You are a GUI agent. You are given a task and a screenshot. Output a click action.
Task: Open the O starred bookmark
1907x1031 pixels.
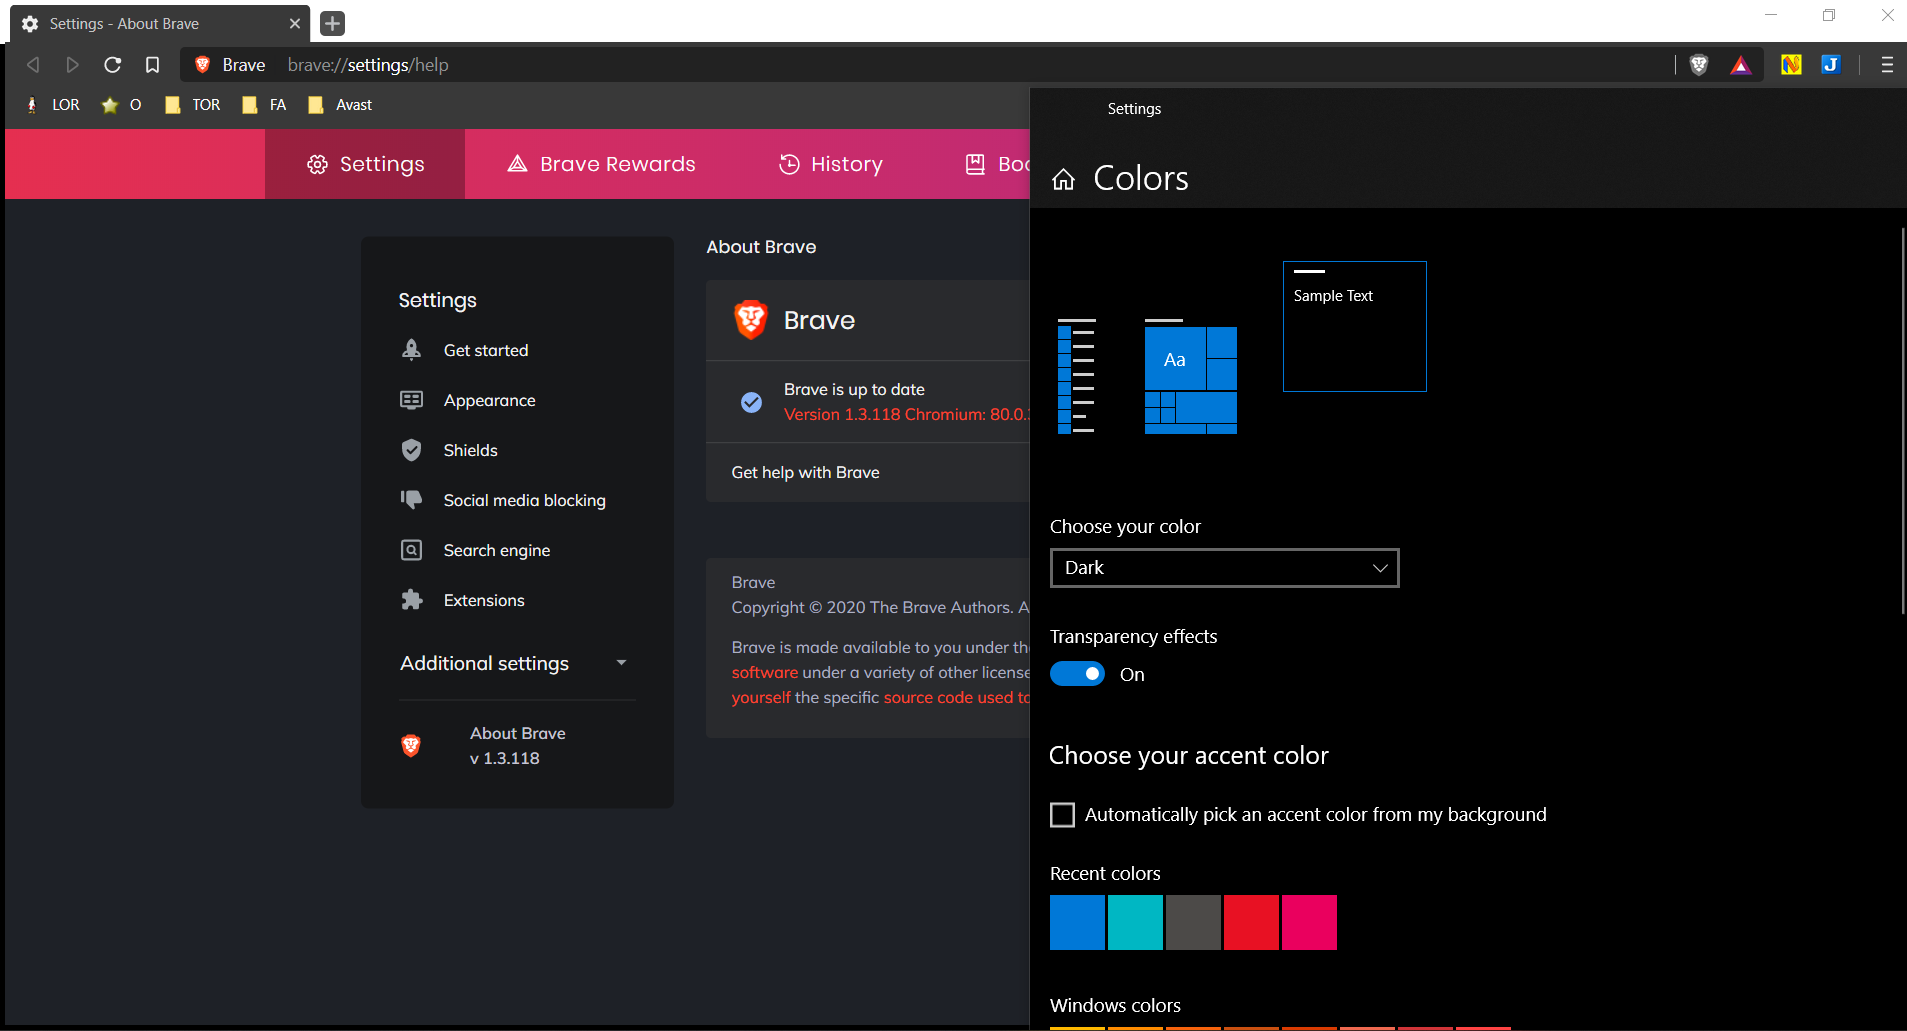[122, 105]
